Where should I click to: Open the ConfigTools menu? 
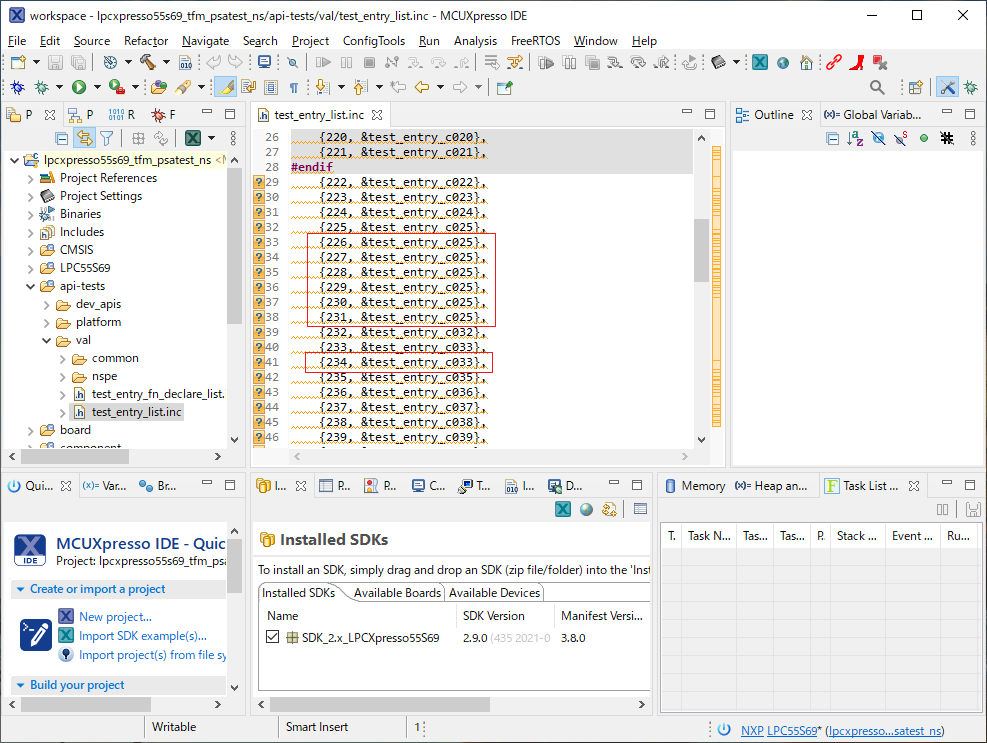tap(373, 40)
